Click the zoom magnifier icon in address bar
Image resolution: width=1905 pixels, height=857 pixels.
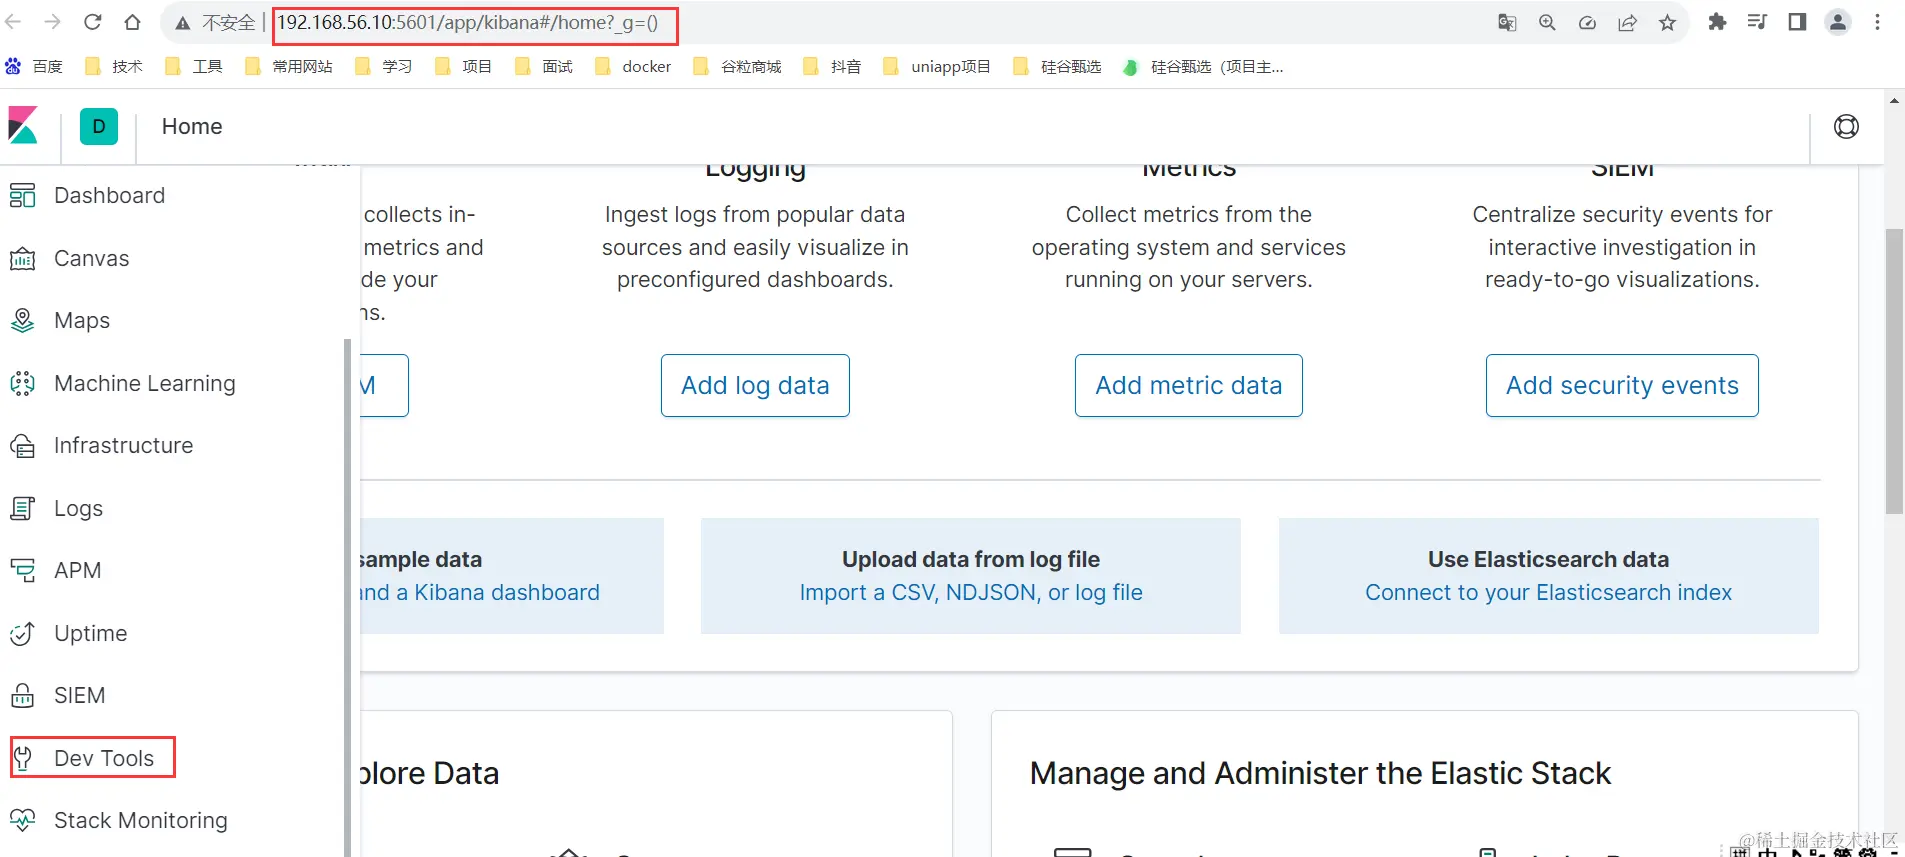pyautogui.click(x=1547, y=22)
